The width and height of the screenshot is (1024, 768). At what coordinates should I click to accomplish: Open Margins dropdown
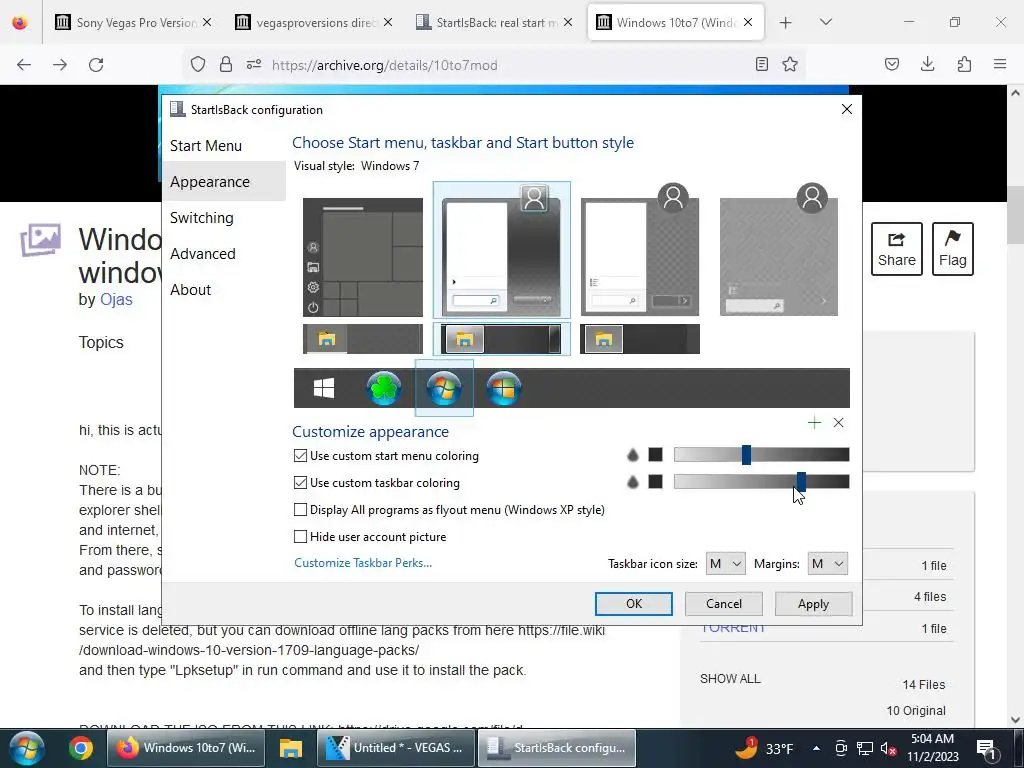coord(827,564)
